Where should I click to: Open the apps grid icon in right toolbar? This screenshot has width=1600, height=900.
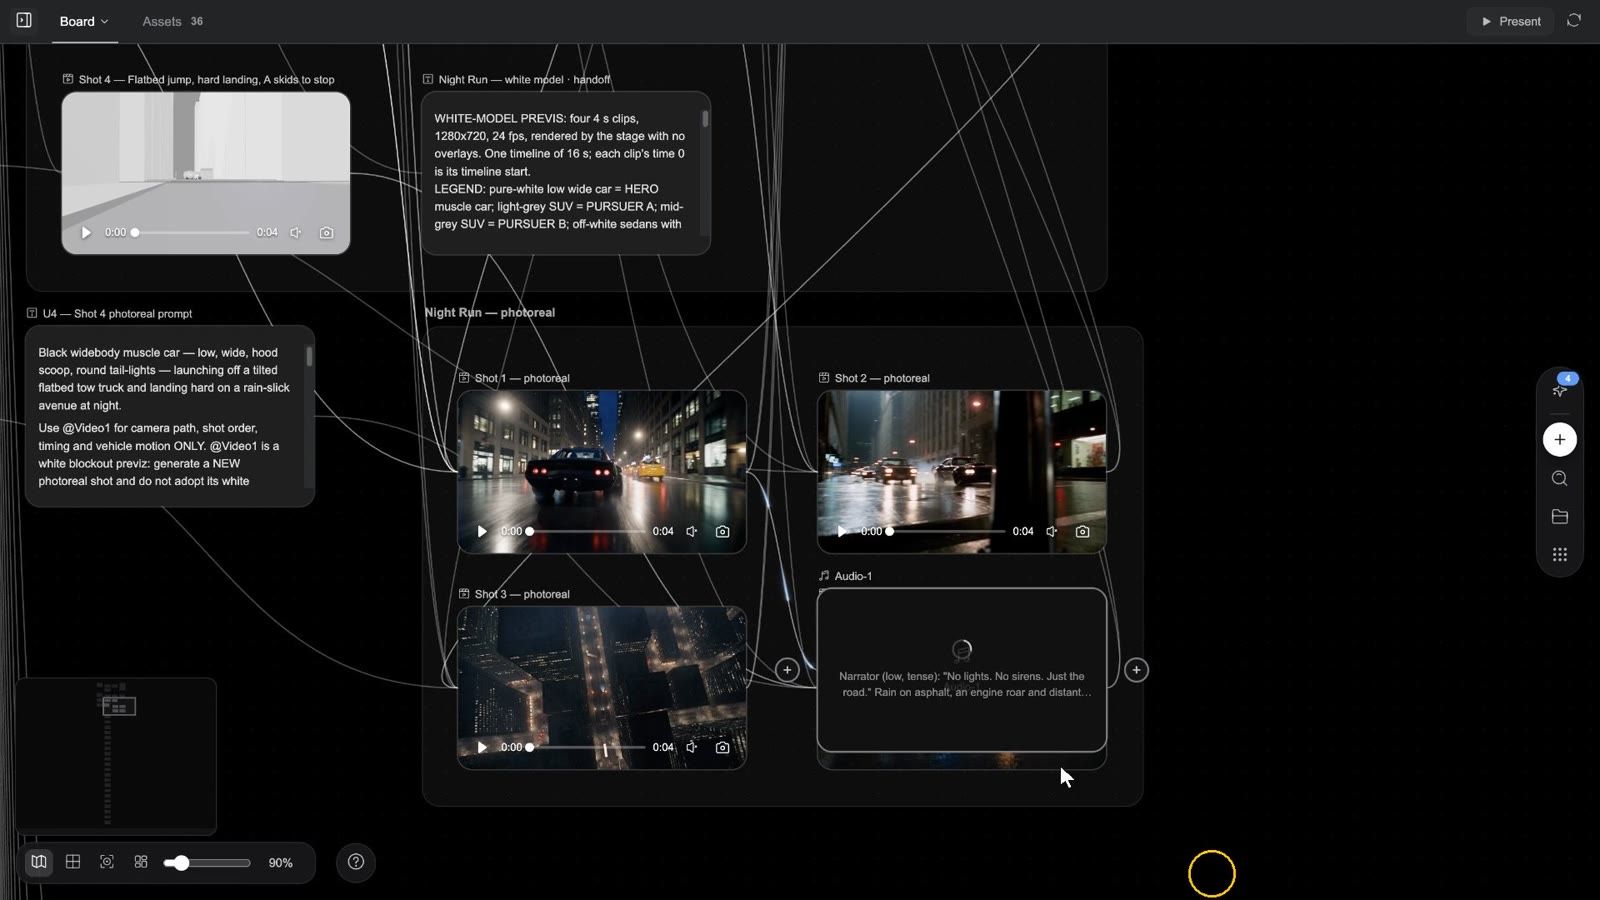[x=1559, y=554]
